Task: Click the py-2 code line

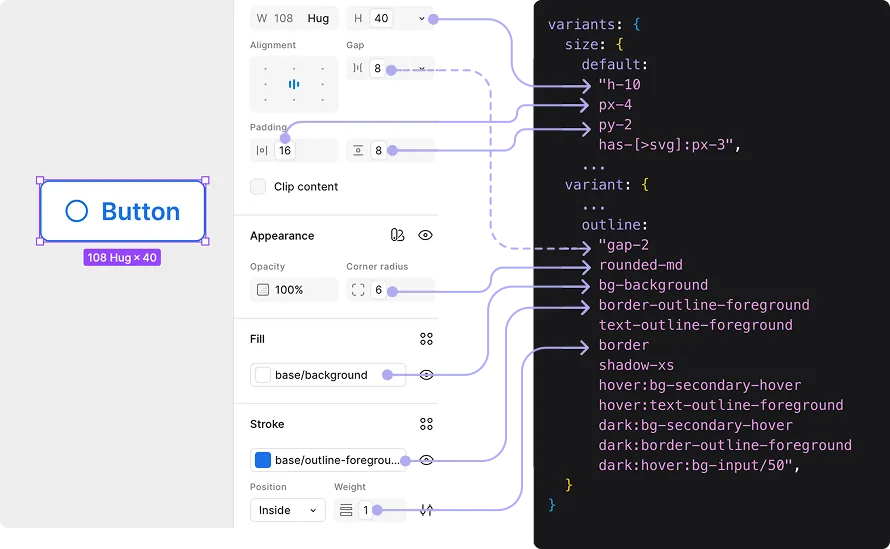Action: point(615,125)
